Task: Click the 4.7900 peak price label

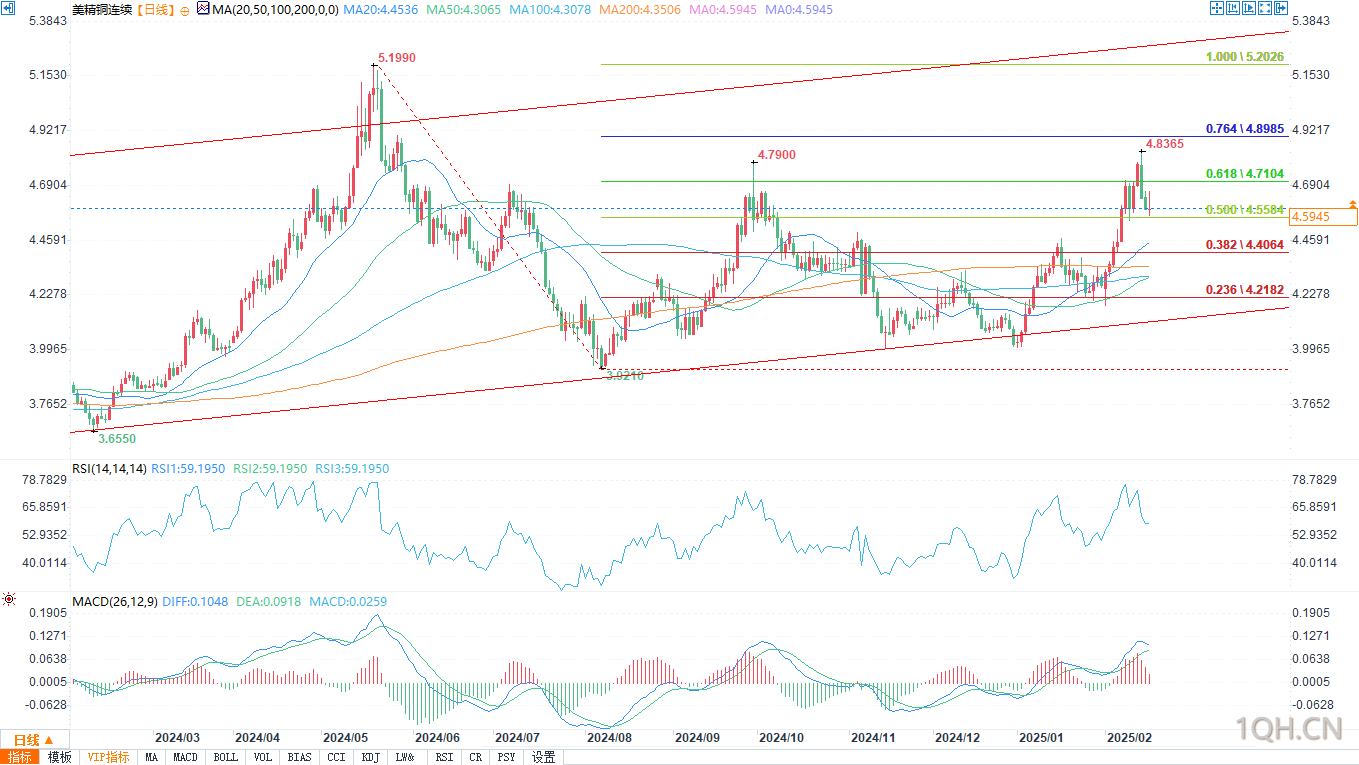Action: (x=777, y=155)
